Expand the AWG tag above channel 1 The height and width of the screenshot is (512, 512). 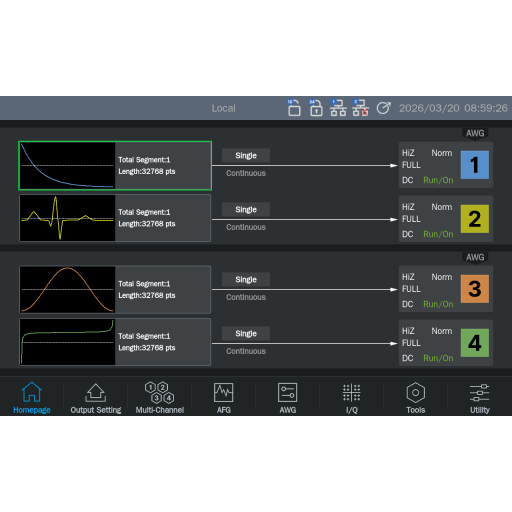pos(475,134)
